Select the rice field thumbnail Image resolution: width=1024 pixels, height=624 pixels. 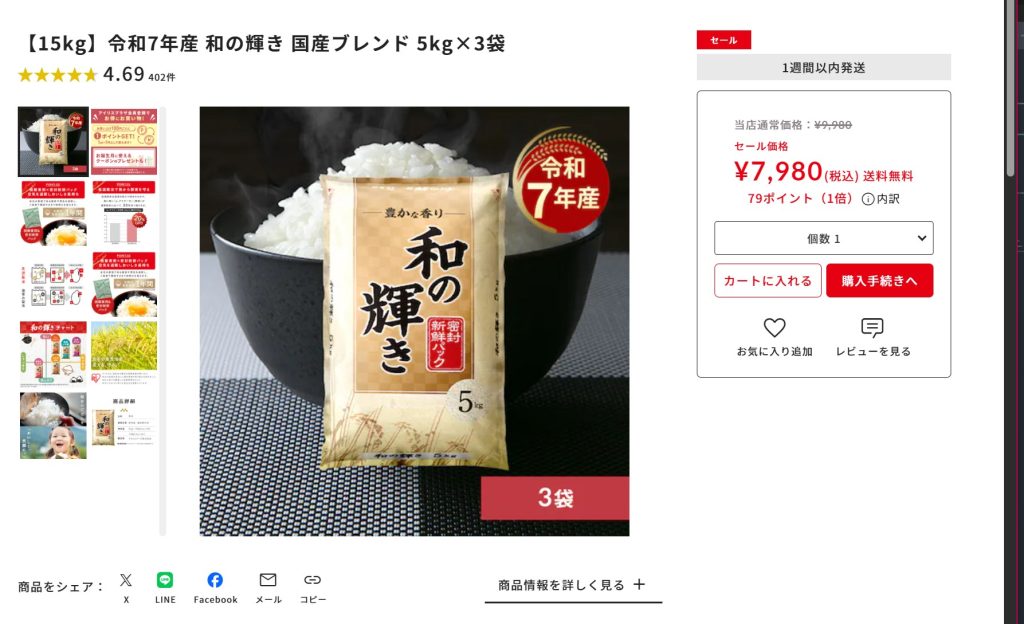pyautogui.click(x=124, y=353)
